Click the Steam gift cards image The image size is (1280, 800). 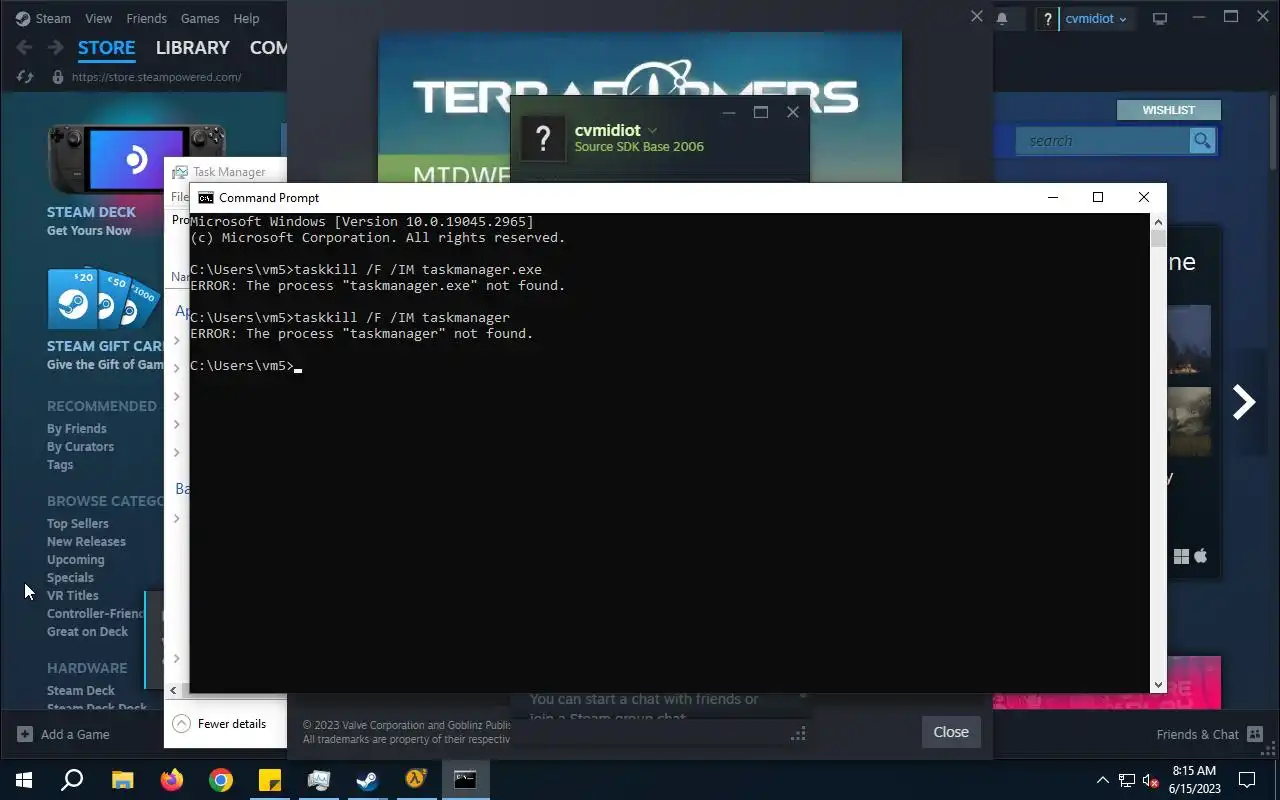point(103,298)
